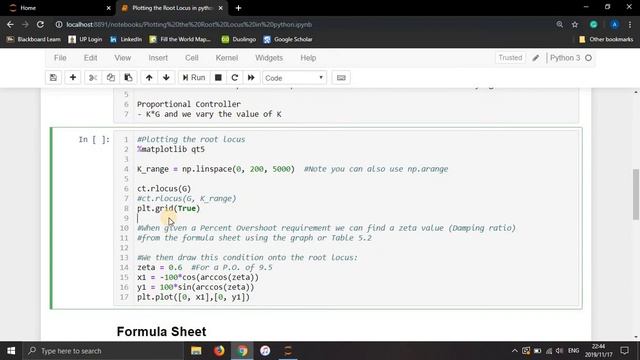Viewport: 640px width, 360px height.
Task: Click the plt.grid(True) code line
Action: [169, 208]
